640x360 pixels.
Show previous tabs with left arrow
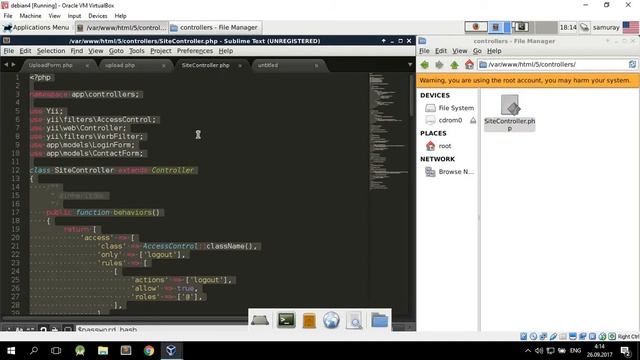coord(6,64)
